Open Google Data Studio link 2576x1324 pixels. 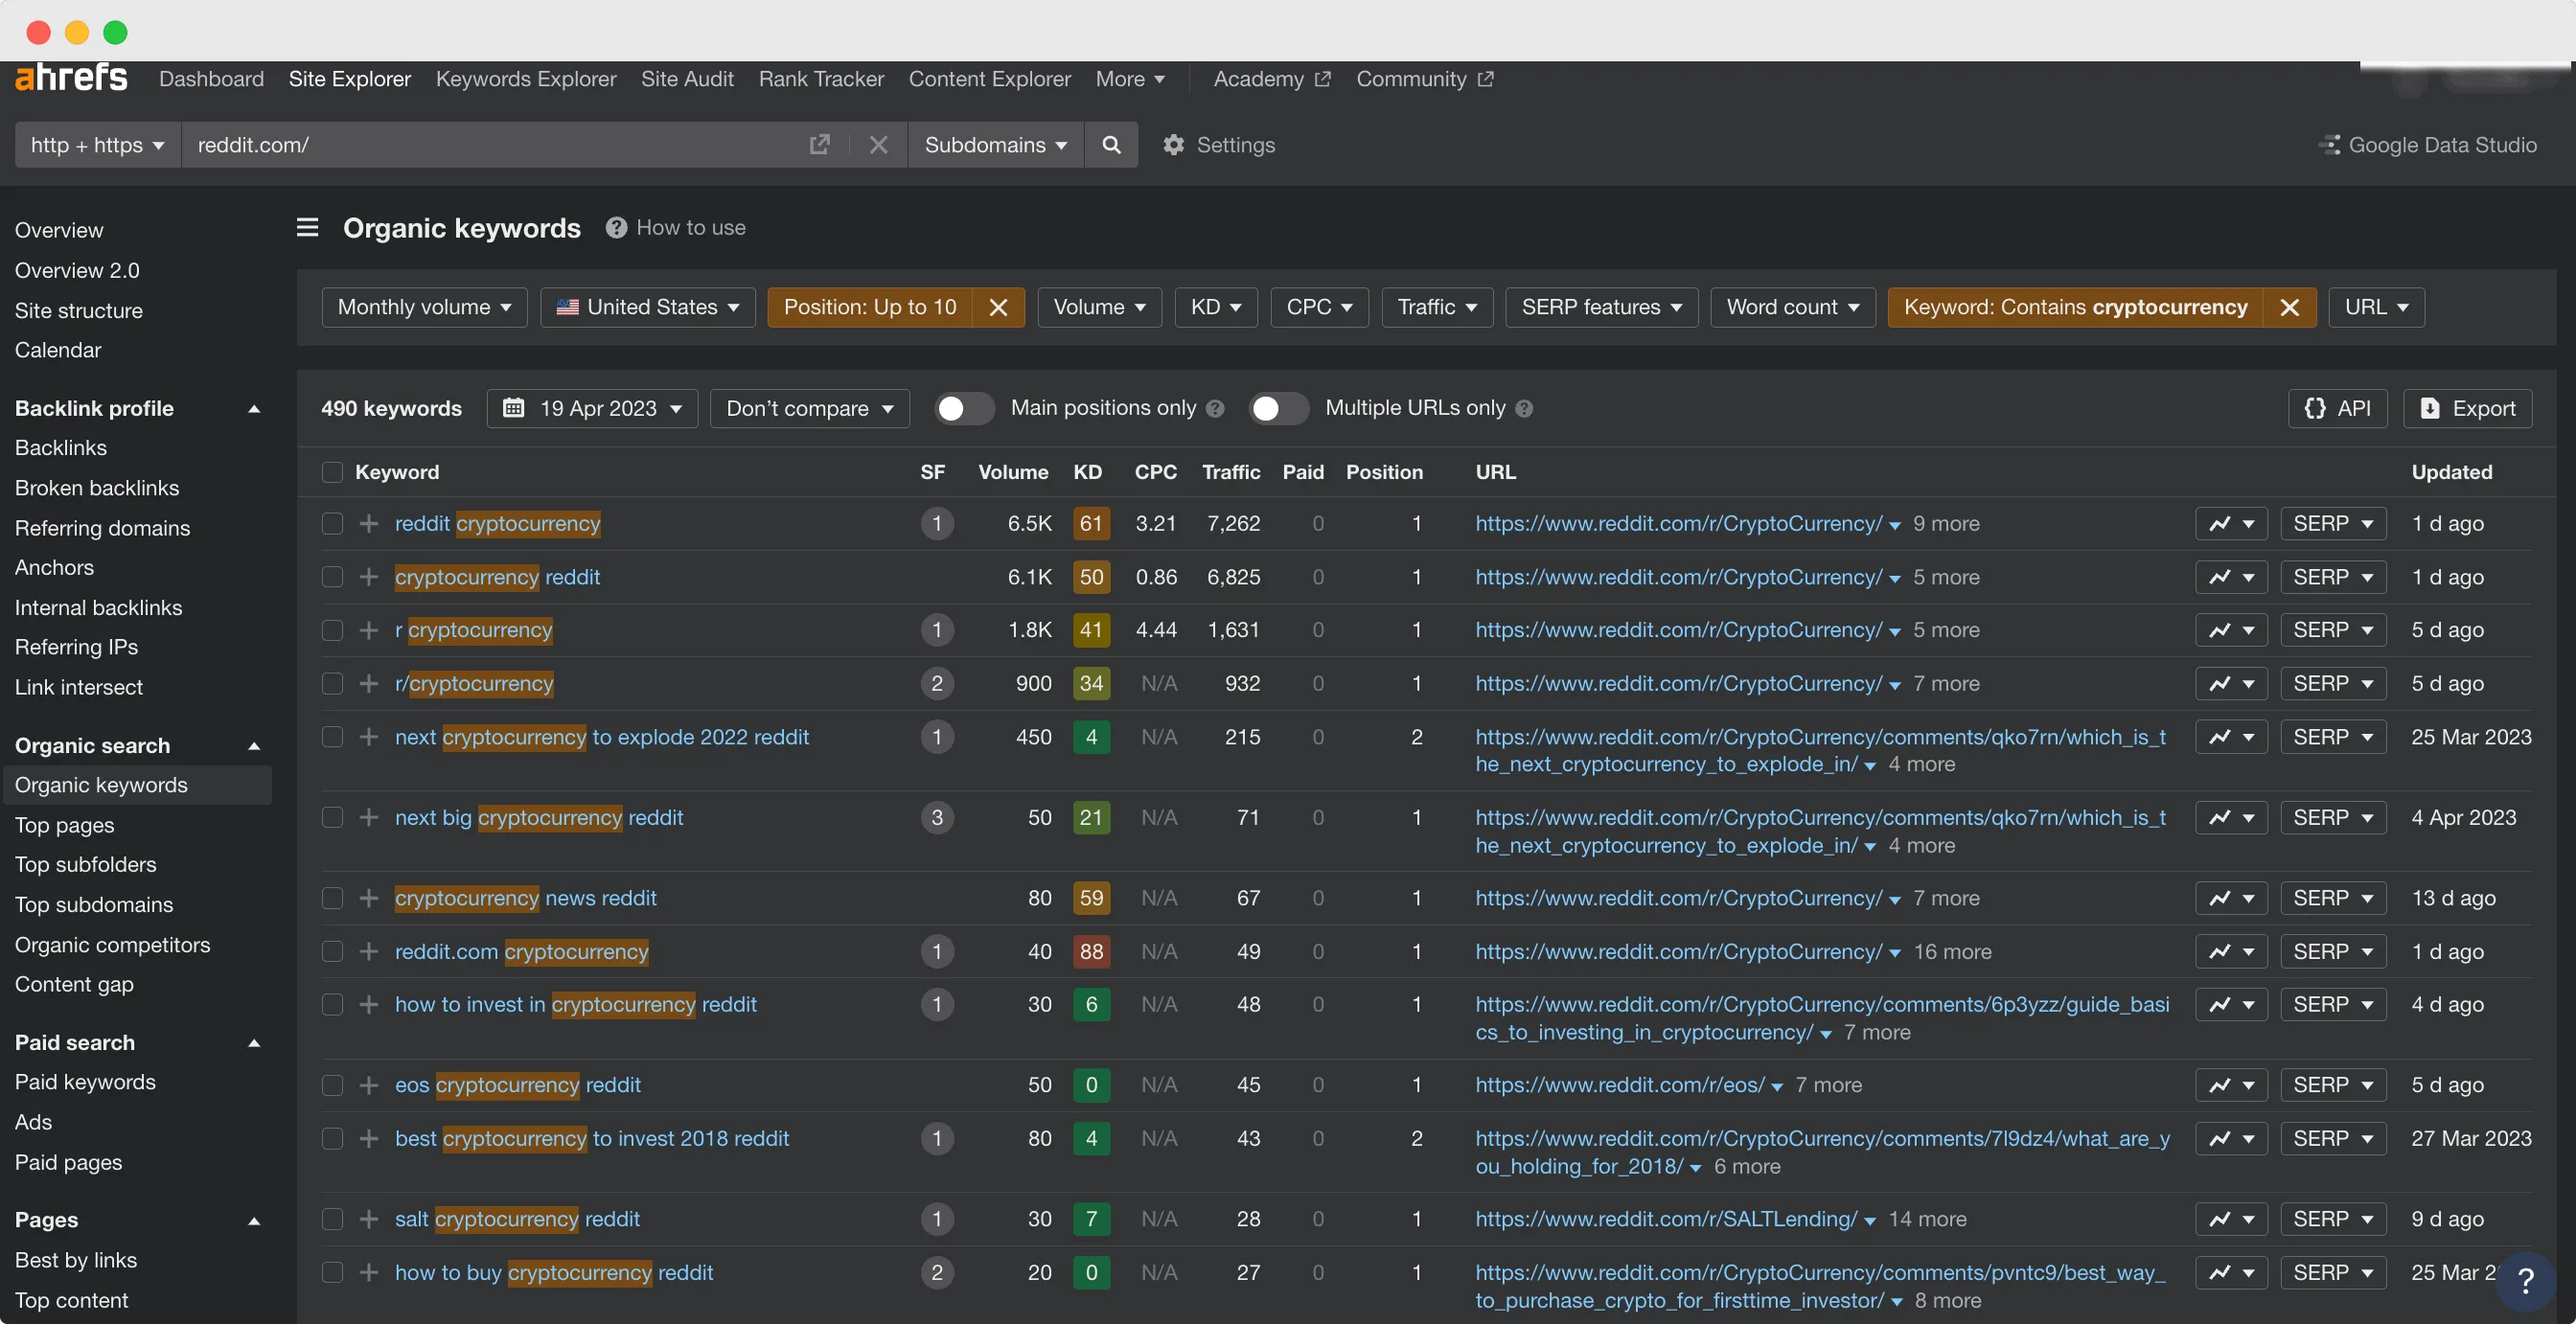[2430, 145]
